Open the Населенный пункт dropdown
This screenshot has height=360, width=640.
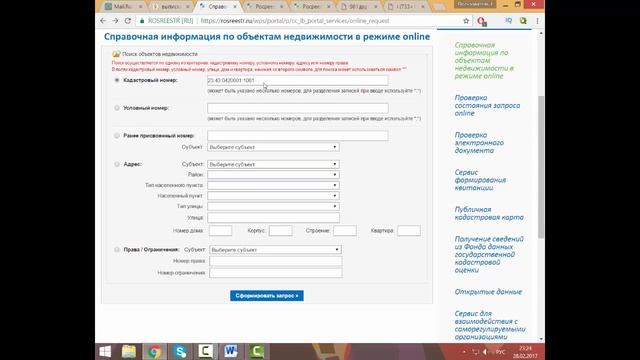coord(273,196)
